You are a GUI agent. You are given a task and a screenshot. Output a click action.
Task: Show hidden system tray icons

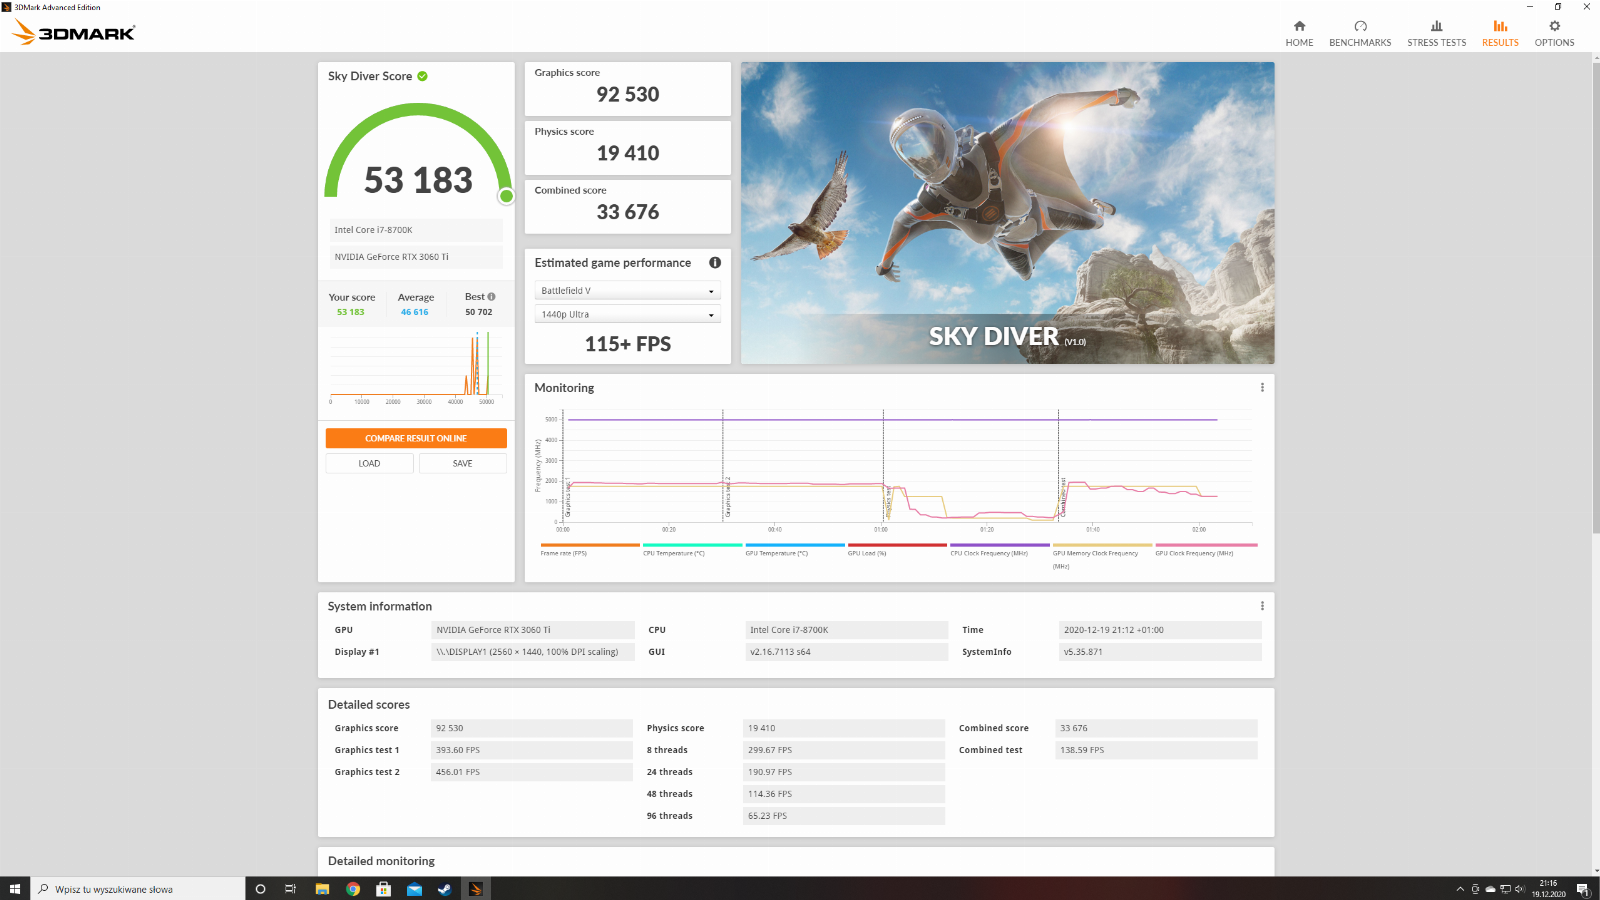tap(1460, 889)
